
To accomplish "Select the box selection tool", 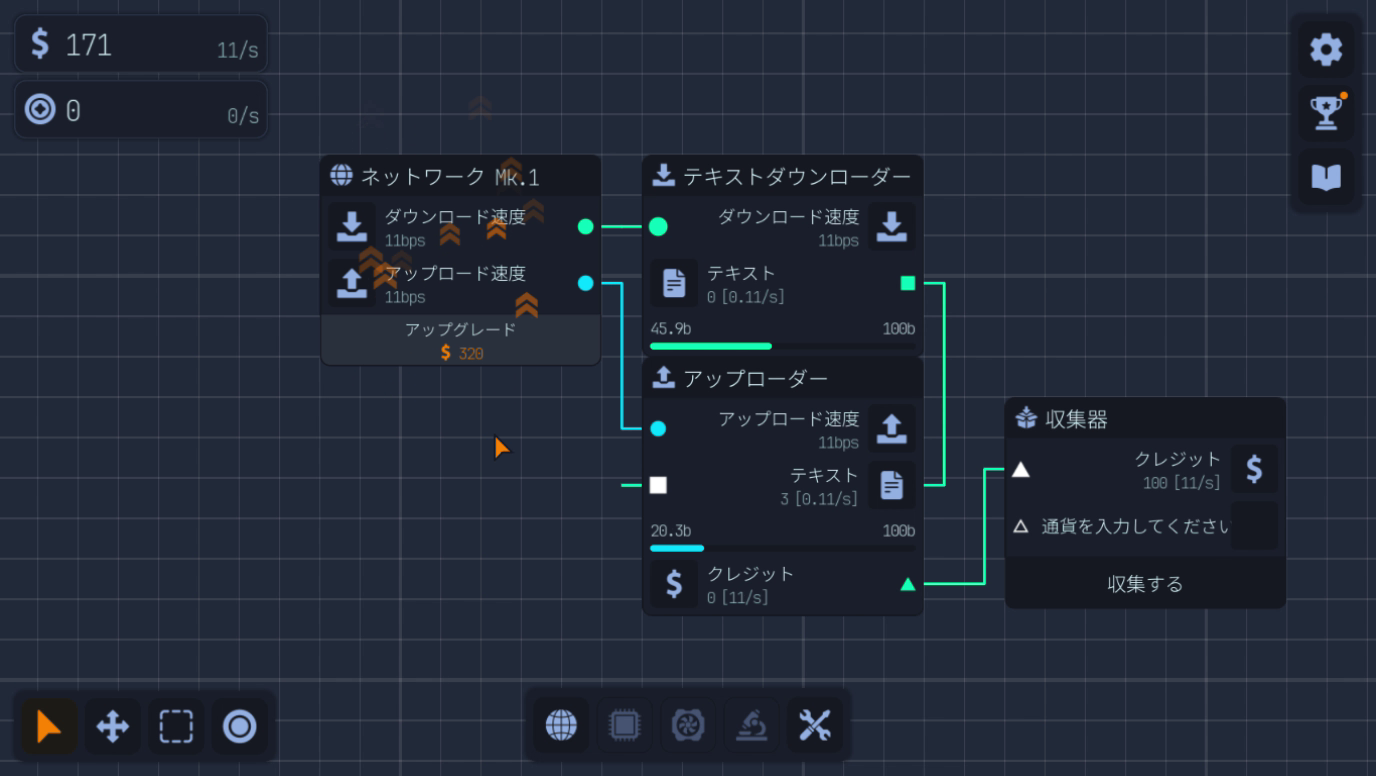I will tap(175, 728).
